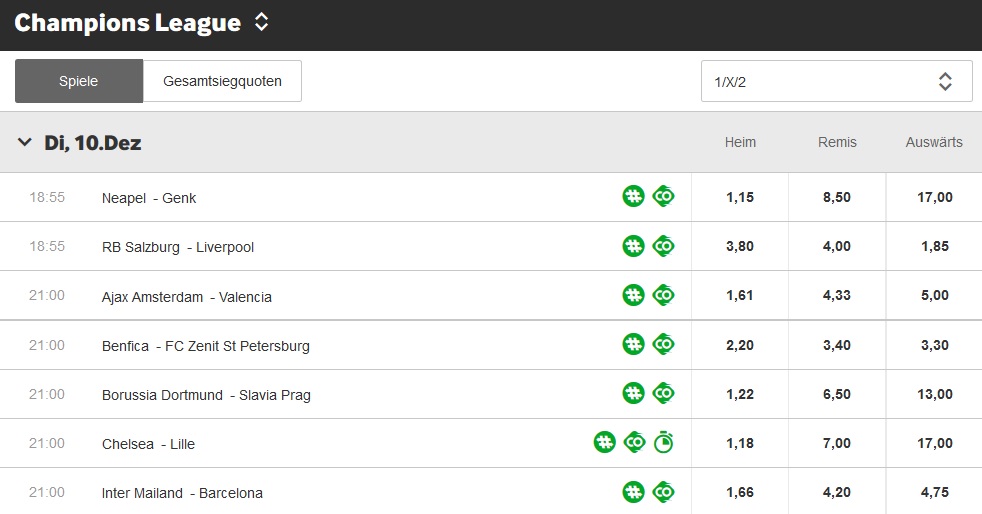Open the Chelsea - Lille match
The height and width of the screenshot is (514, 982).
click(148, 444)
